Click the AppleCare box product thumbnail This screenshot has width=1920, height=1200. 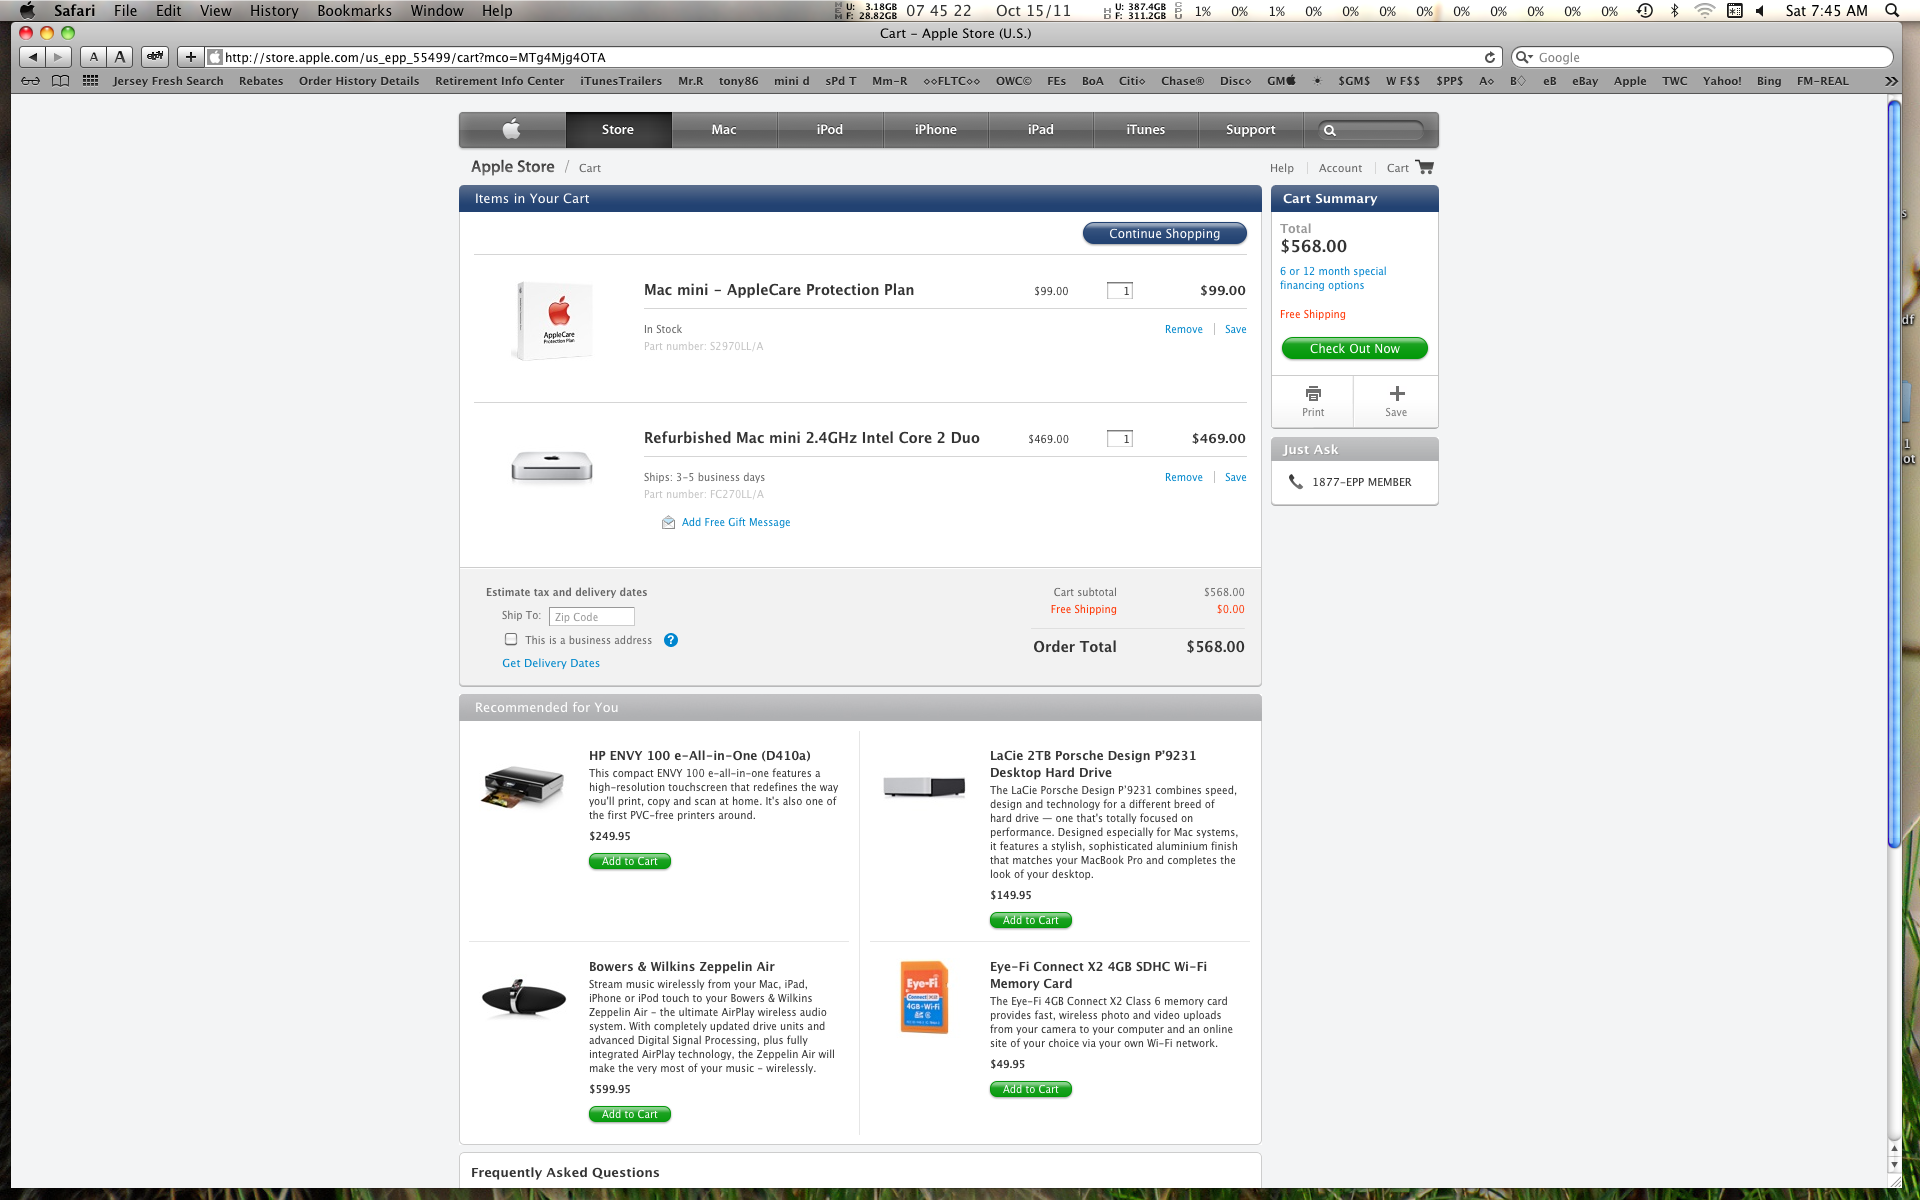[553, 321]
